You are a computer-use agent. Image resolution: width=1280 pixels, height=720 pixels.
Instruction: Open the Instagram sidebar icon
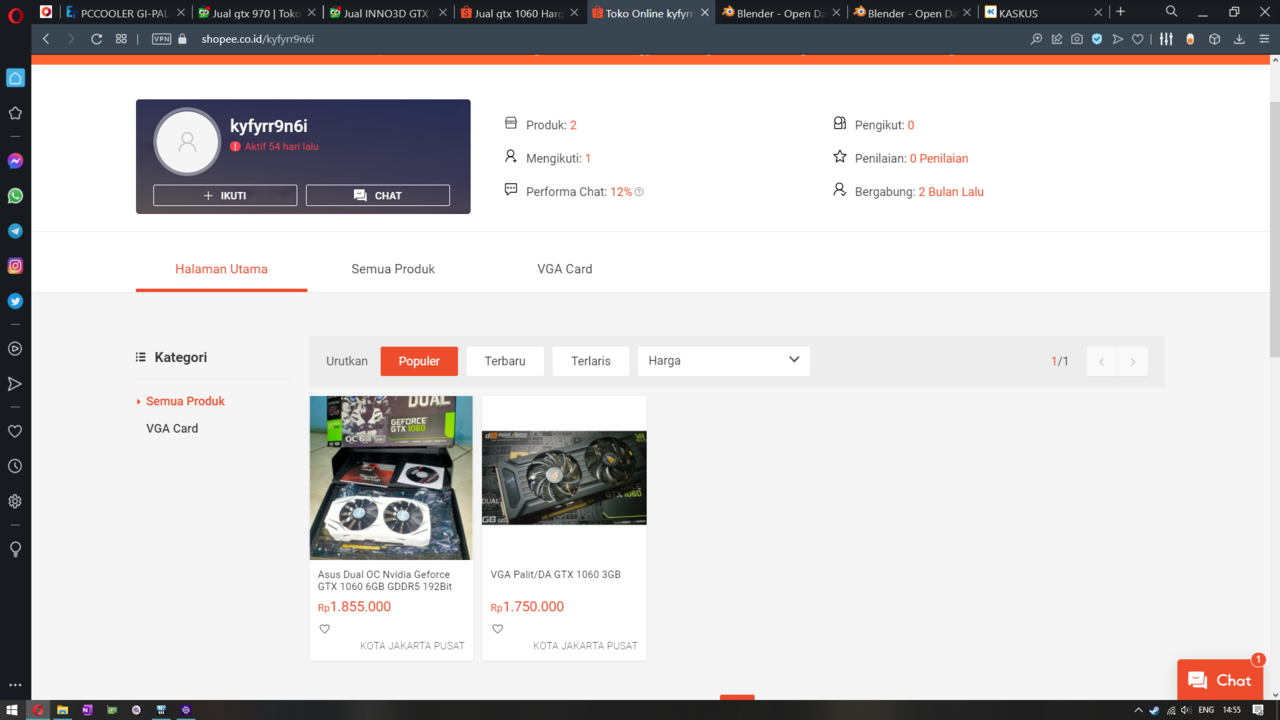tap(15, 266)
